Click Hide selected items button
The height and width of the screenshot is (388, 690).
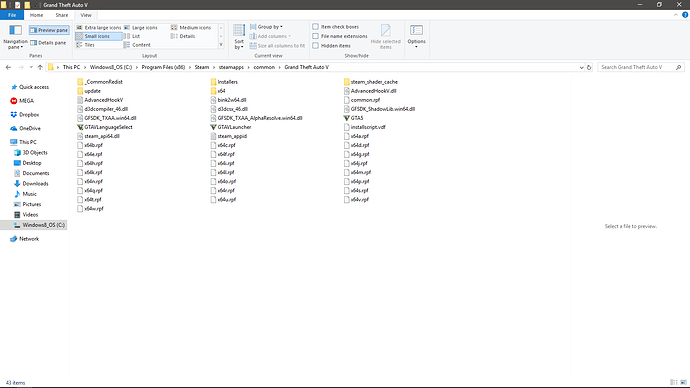click(x=385, y=37)
